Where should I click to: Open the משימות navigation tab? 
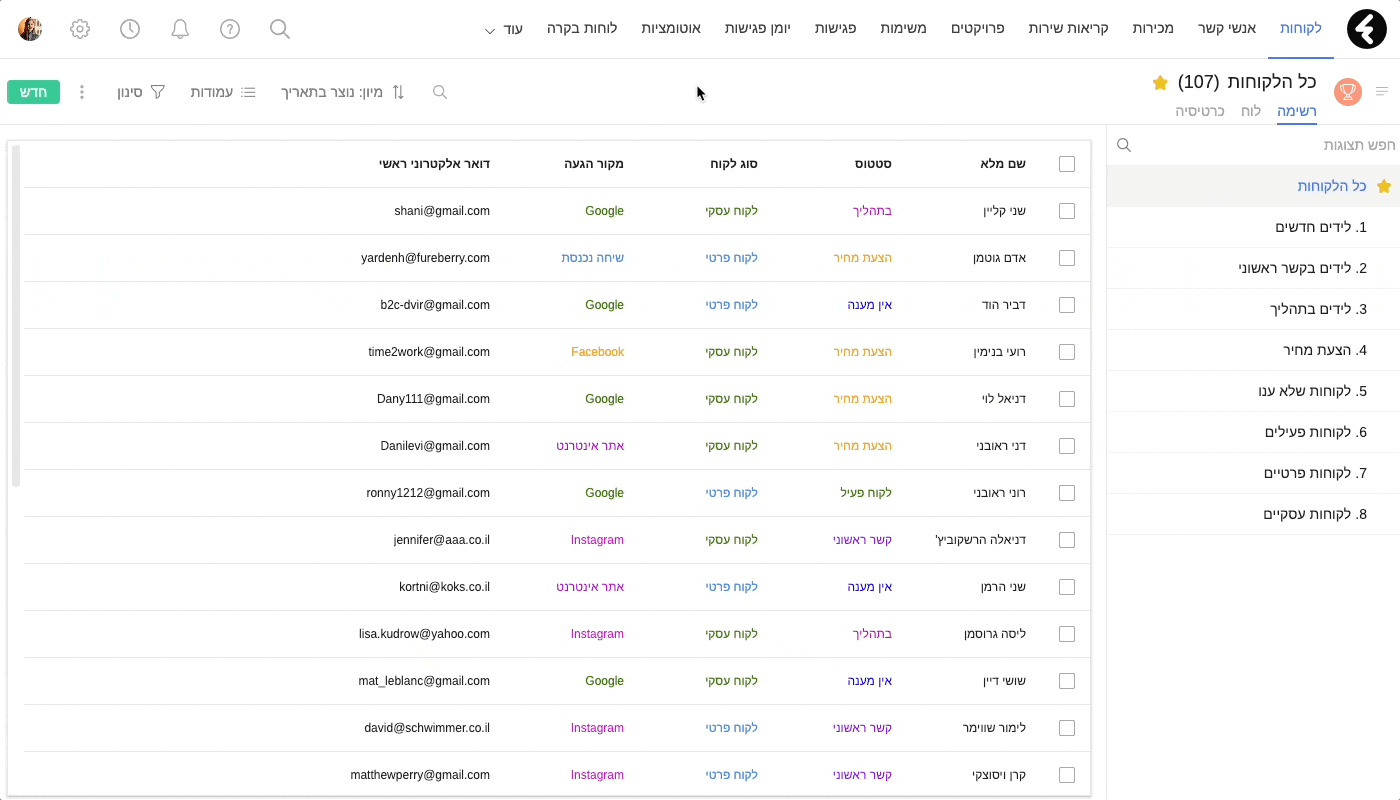pyautogui.click(x=903, y=28)
